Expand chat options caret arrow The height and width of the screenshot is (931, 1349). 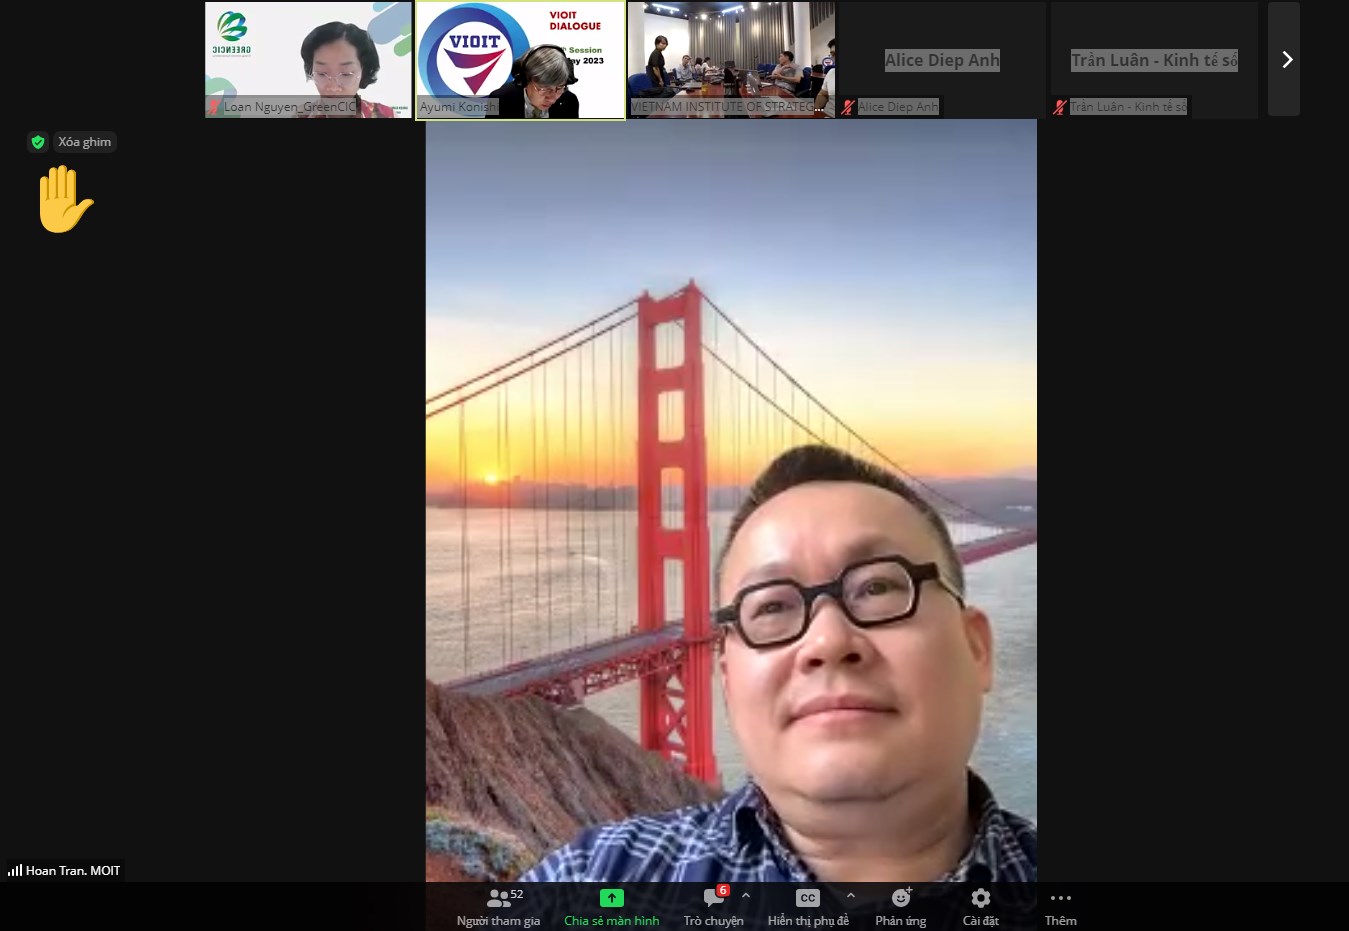(x=746, y=896)
